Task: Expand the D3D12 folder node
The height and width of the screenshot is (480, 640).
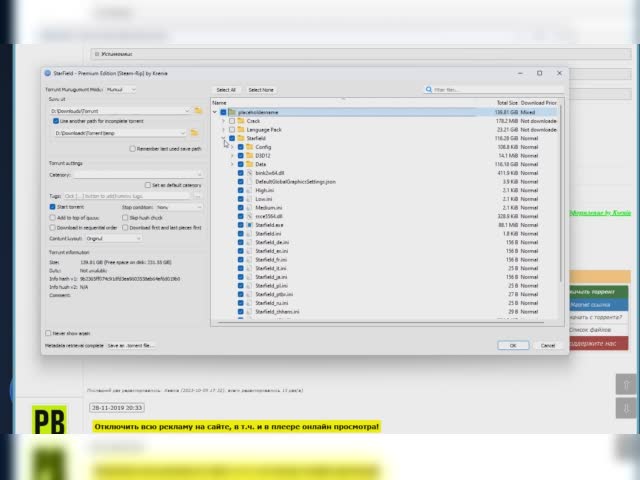Action: pos(232,156)
